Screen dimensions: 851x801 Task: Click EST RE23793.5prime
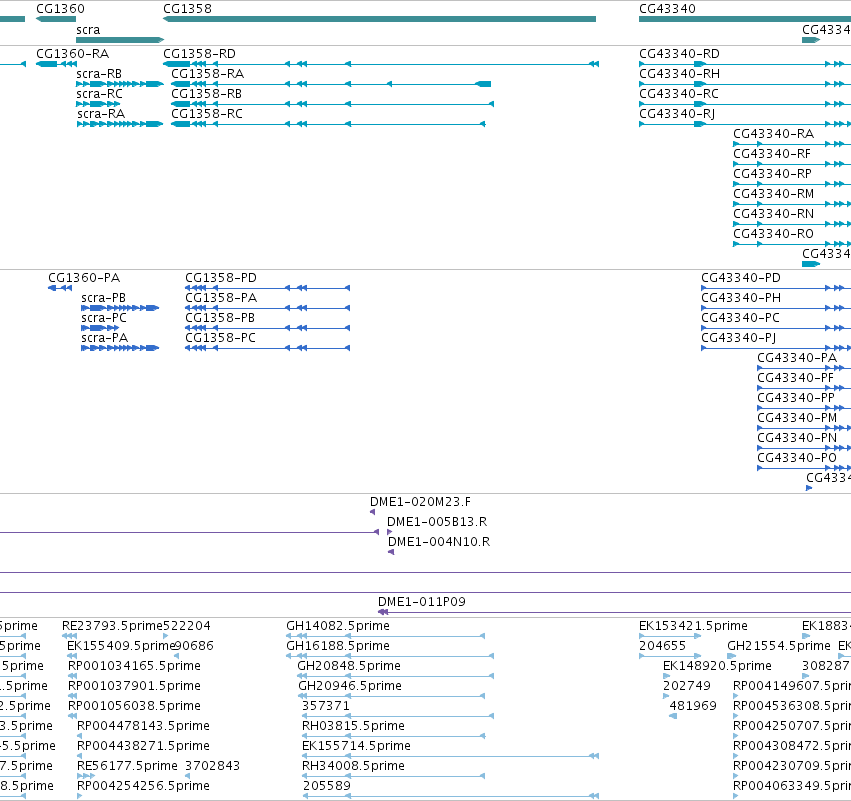[112, 626]
